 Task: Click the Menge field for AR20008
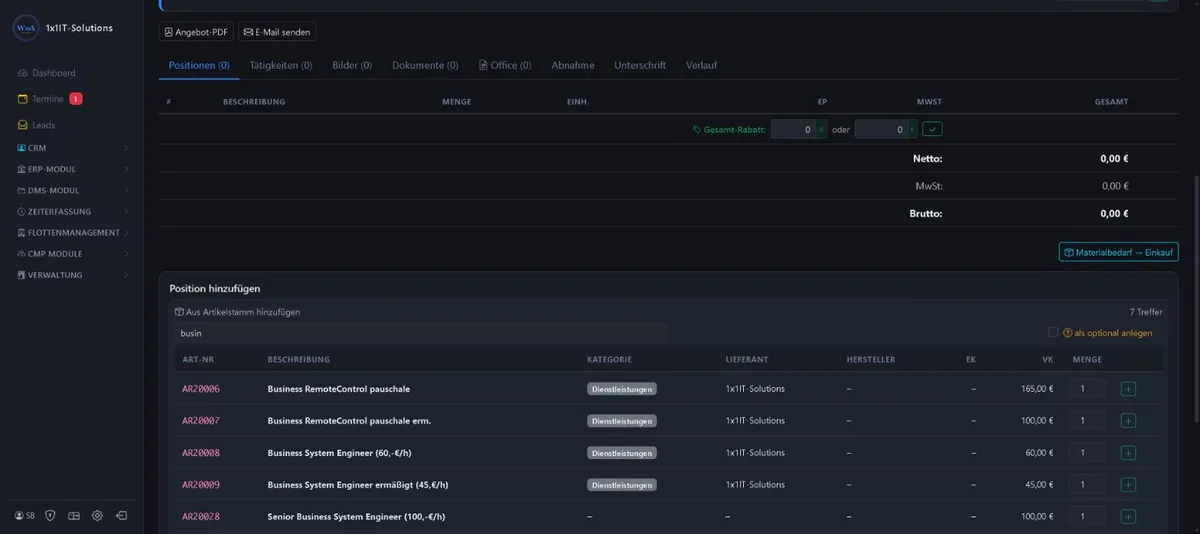tap(1087, 453)
